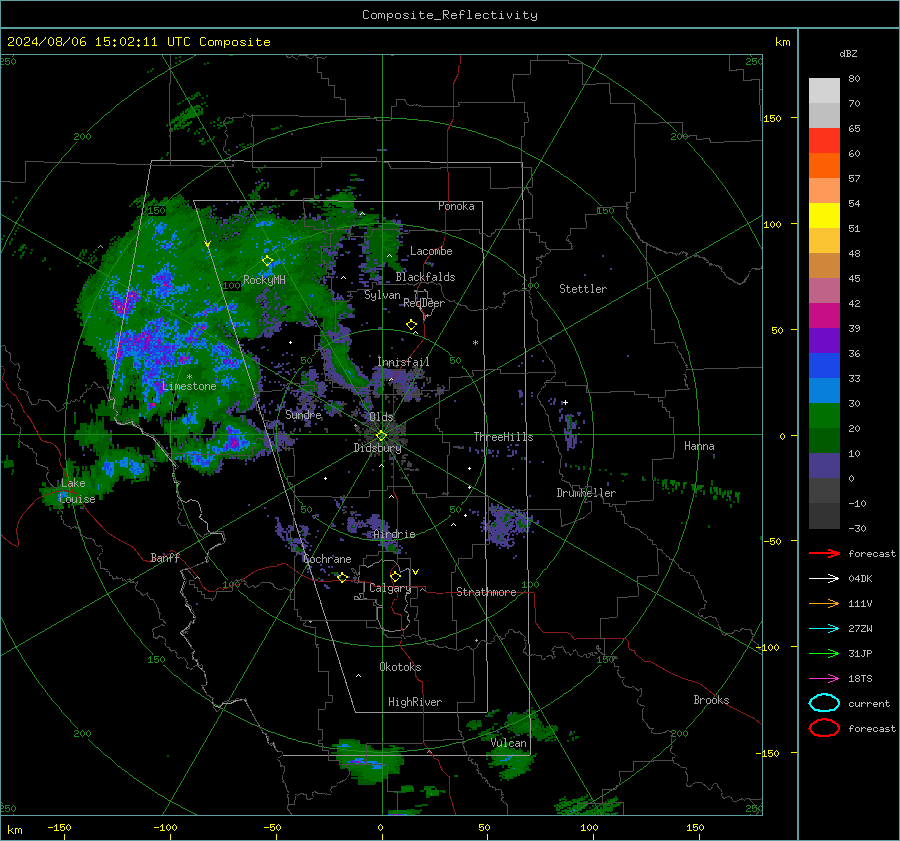Click the yellow diamond marker at Didsbury
The height and width of the screenshot is (841, 900).
tap(381, 436)
